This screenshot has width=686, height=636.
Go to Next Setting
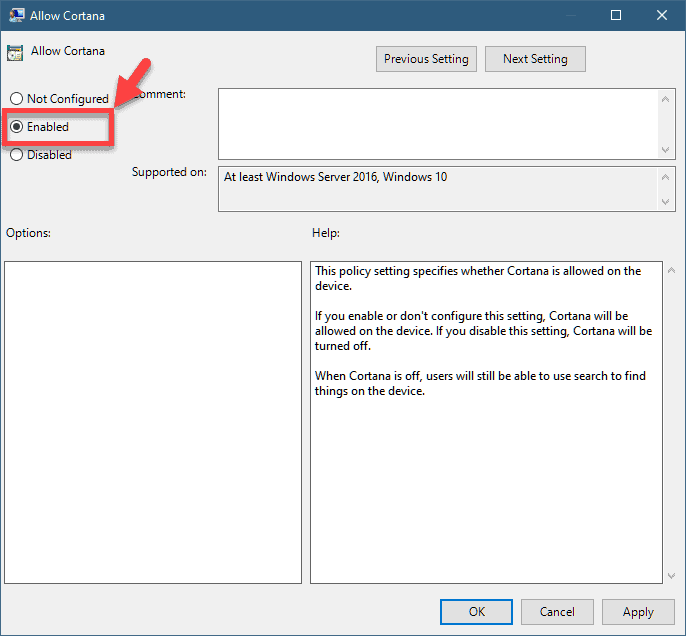tap(535, 59)
